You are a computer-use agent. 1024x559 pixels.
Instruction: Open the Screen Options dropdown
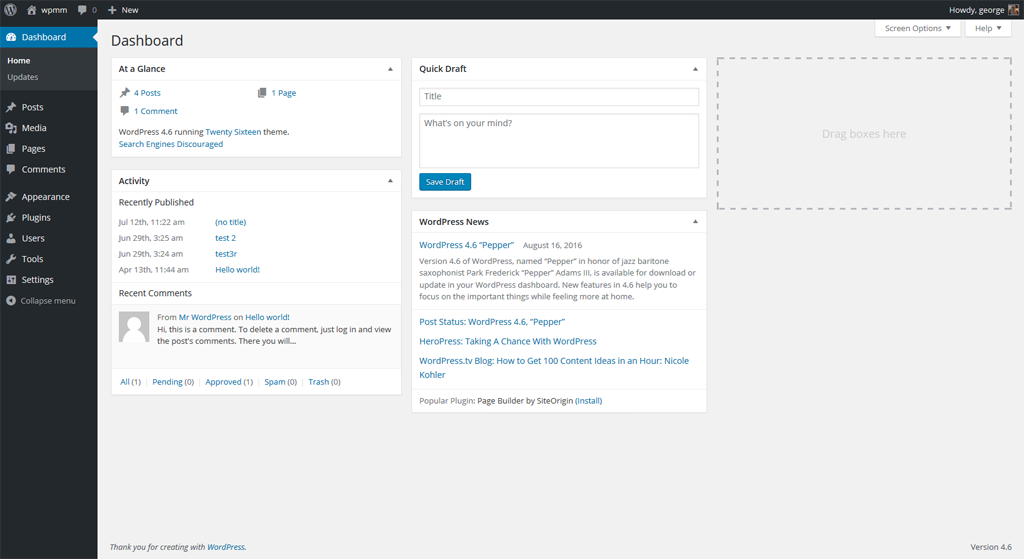click(918, 28)
